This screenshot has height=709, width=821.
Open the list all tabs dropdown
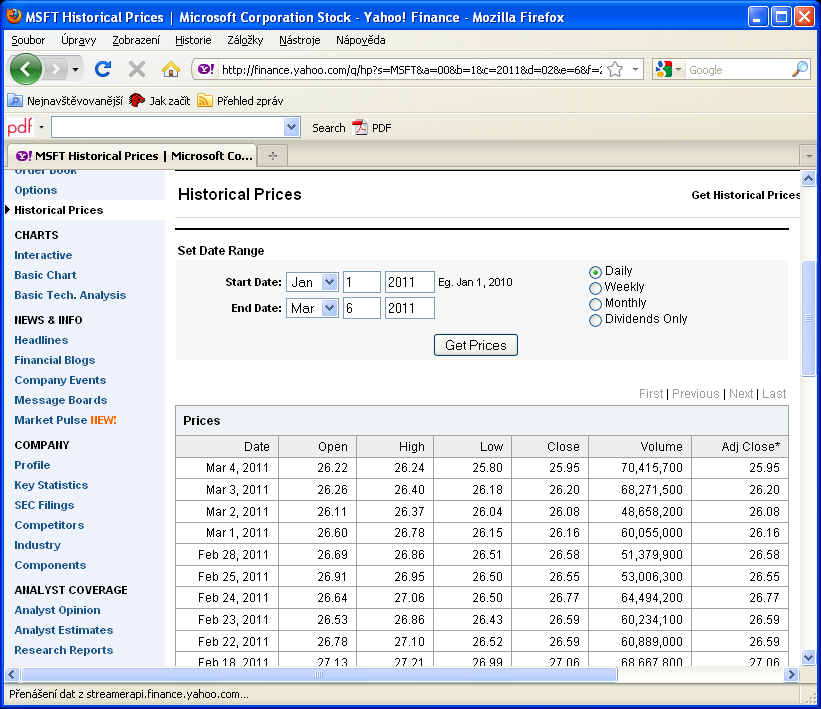point(808,156)
